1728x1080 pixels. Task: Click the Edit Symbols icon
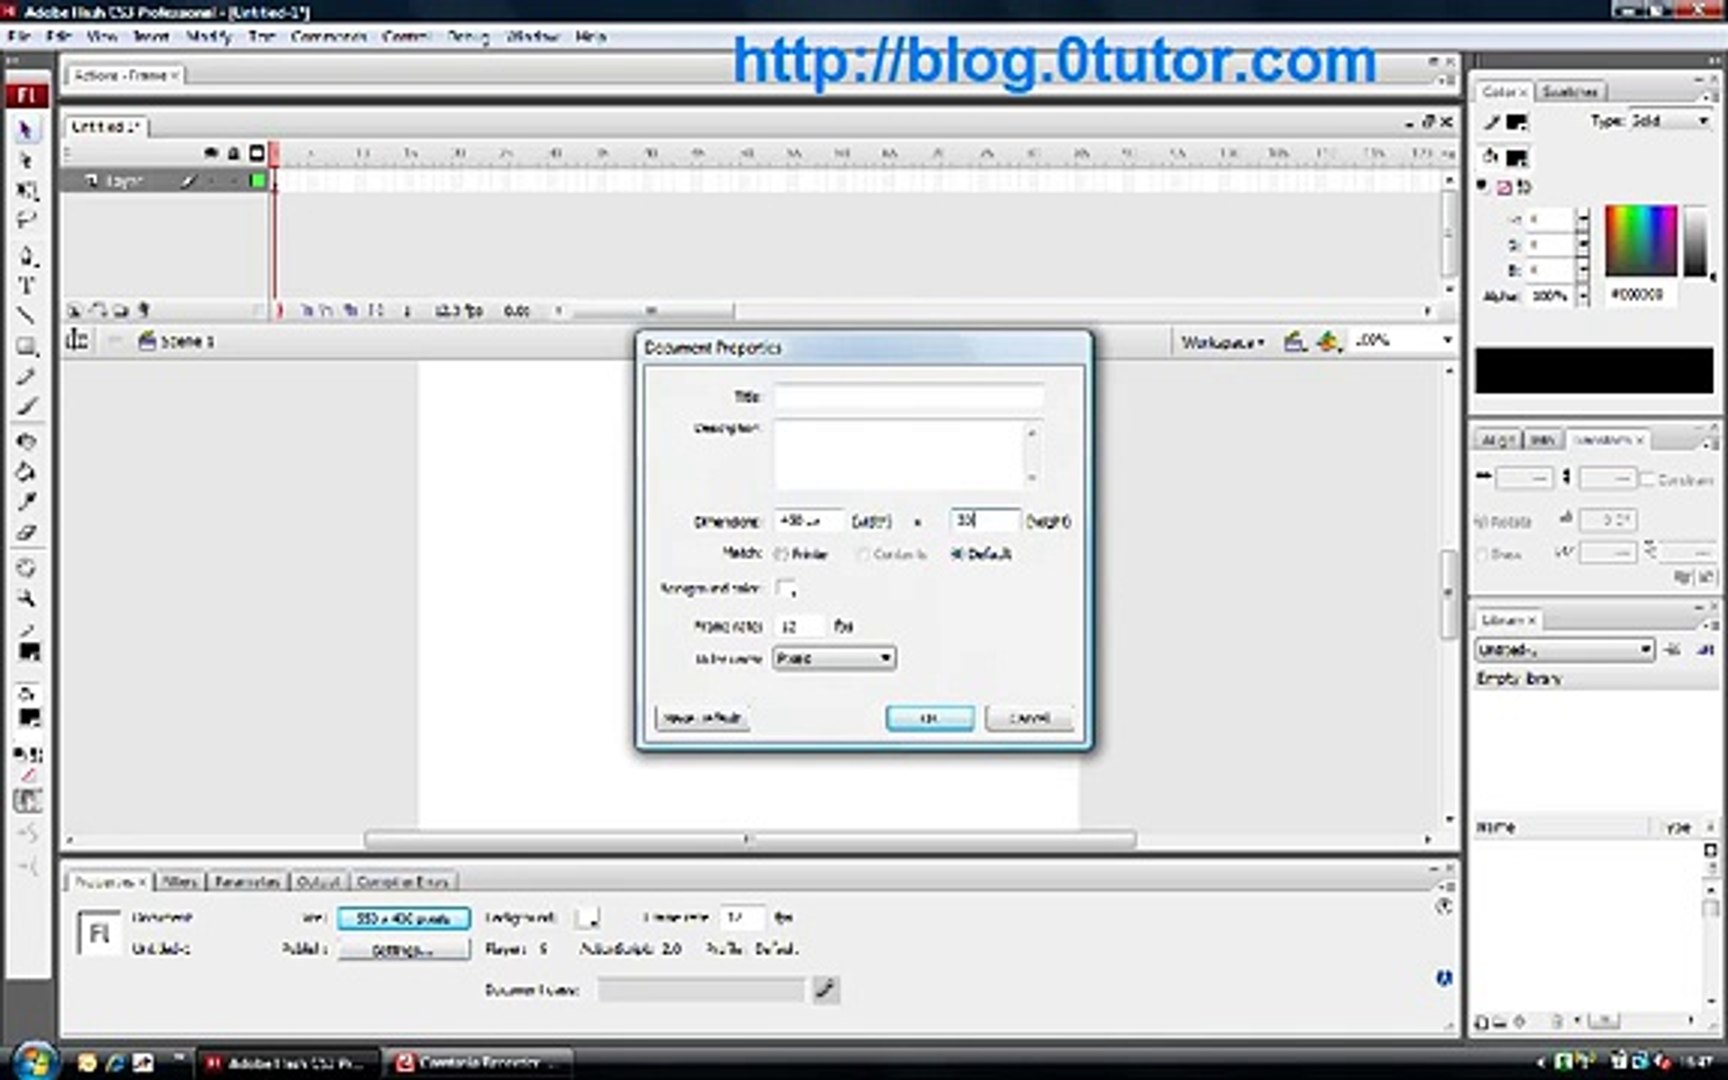point(1328,342)
